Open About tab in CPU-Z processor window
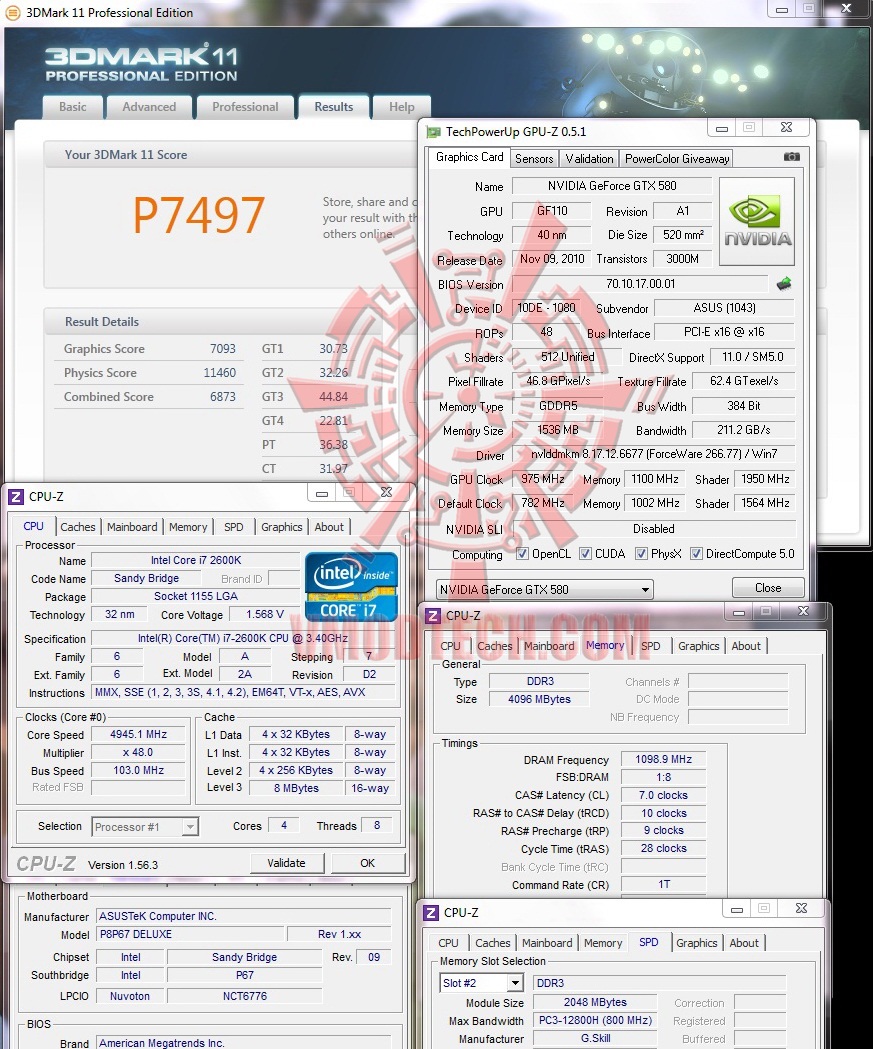This screenshot has width=873, height=1049. pos(329,527)
